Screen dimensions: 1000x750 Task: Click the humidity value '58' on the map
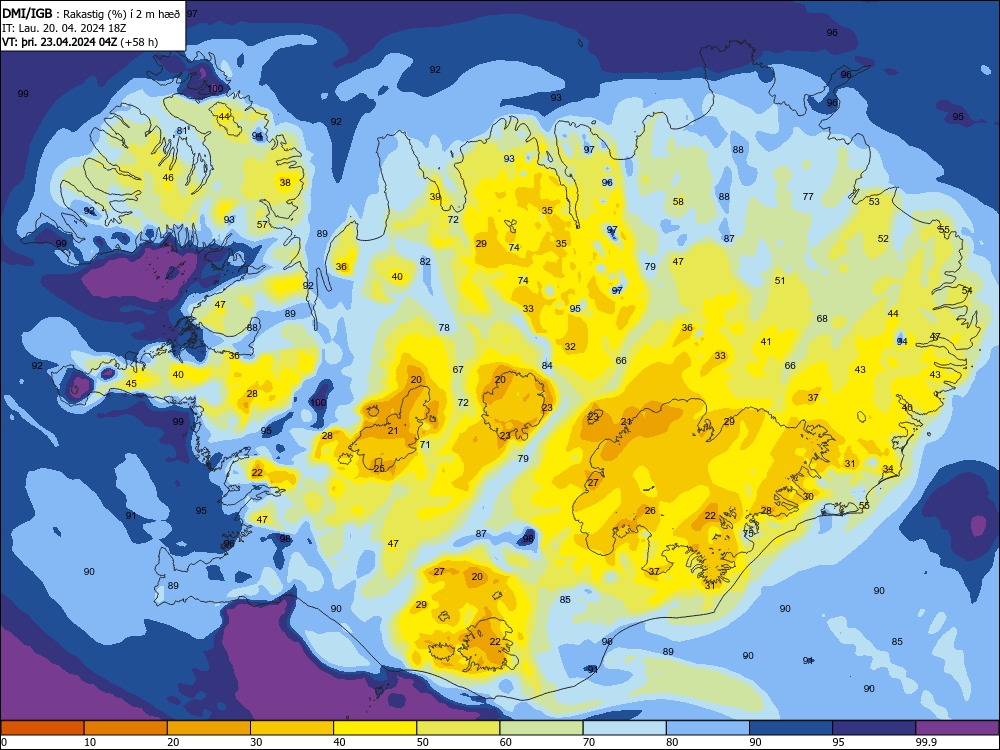[x=678, y=202]
